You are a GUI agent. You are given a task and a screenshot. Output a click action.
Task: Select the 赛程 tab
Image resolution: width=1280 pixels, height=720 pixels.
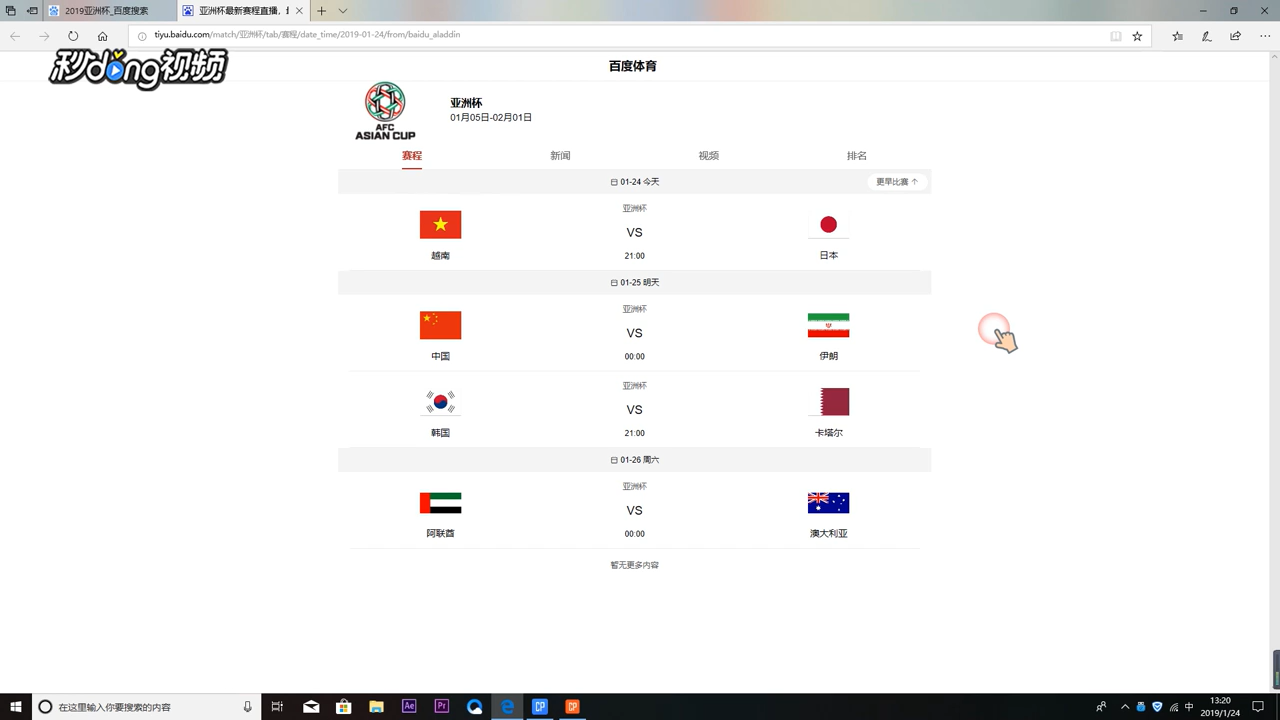click(412, 156)
